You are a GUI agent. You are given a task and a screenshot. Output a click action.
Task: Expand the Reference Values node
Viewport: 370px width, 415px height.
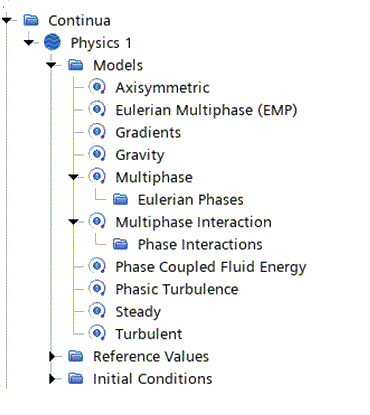click(x=52, y=356)
